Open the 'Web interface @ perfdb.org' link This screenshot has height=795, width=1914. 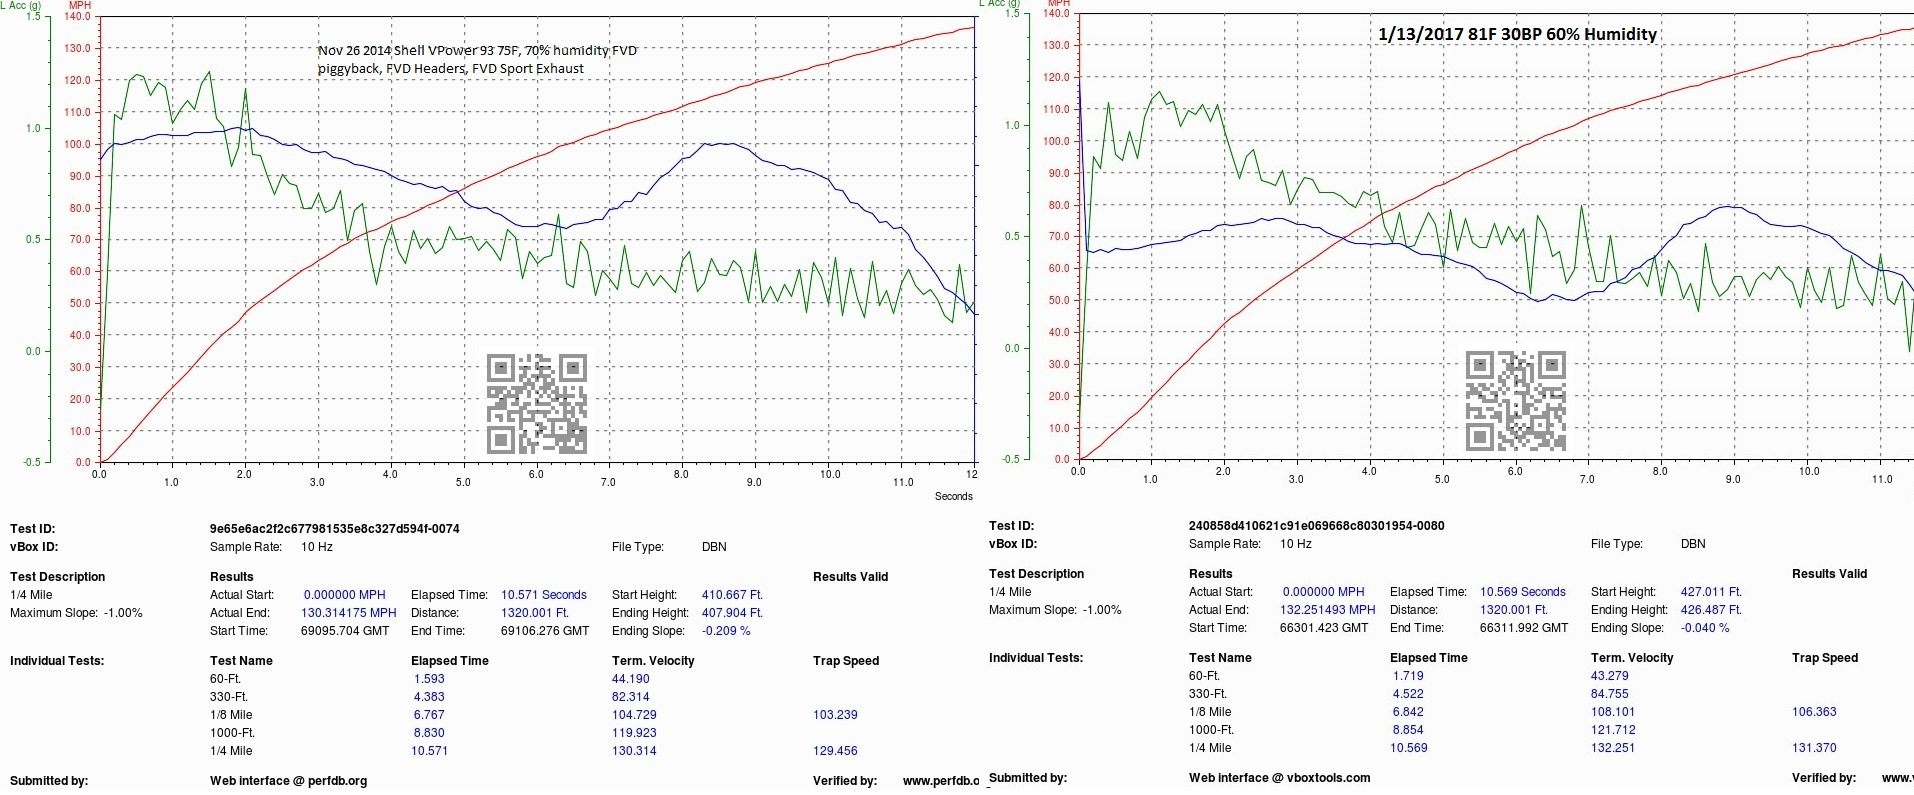(288, 781)
